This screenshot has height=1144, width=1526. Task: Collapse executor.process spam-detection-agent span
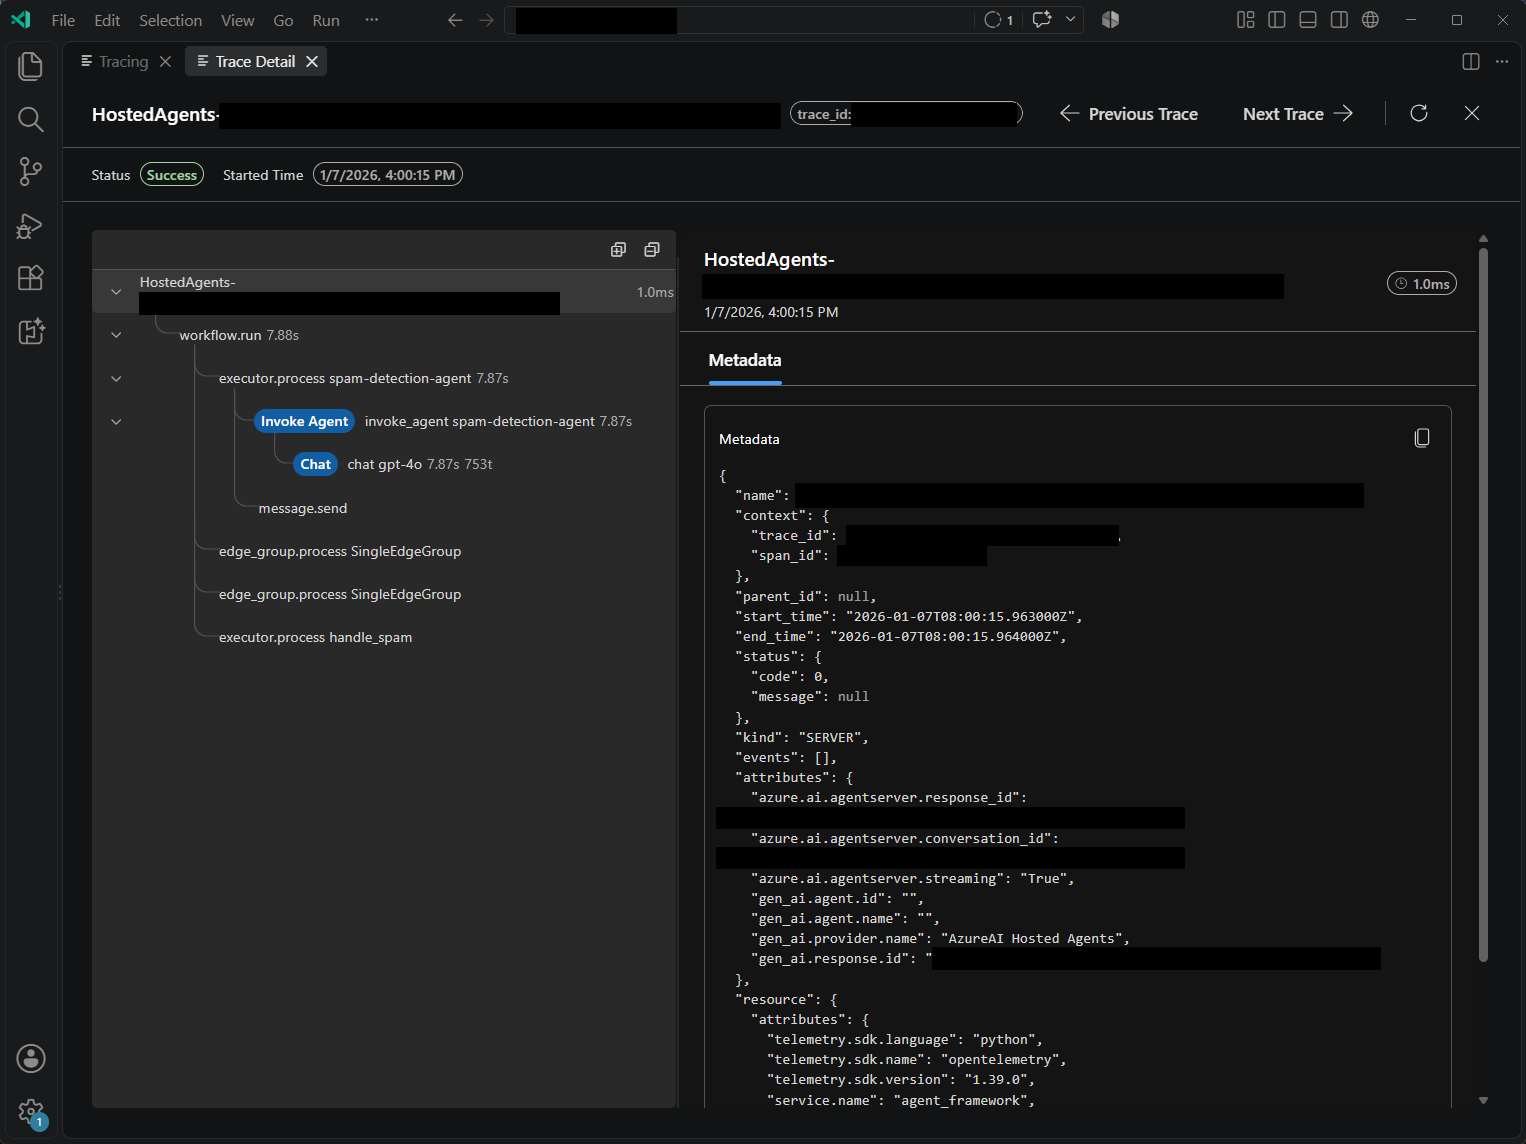pos(116,379)
